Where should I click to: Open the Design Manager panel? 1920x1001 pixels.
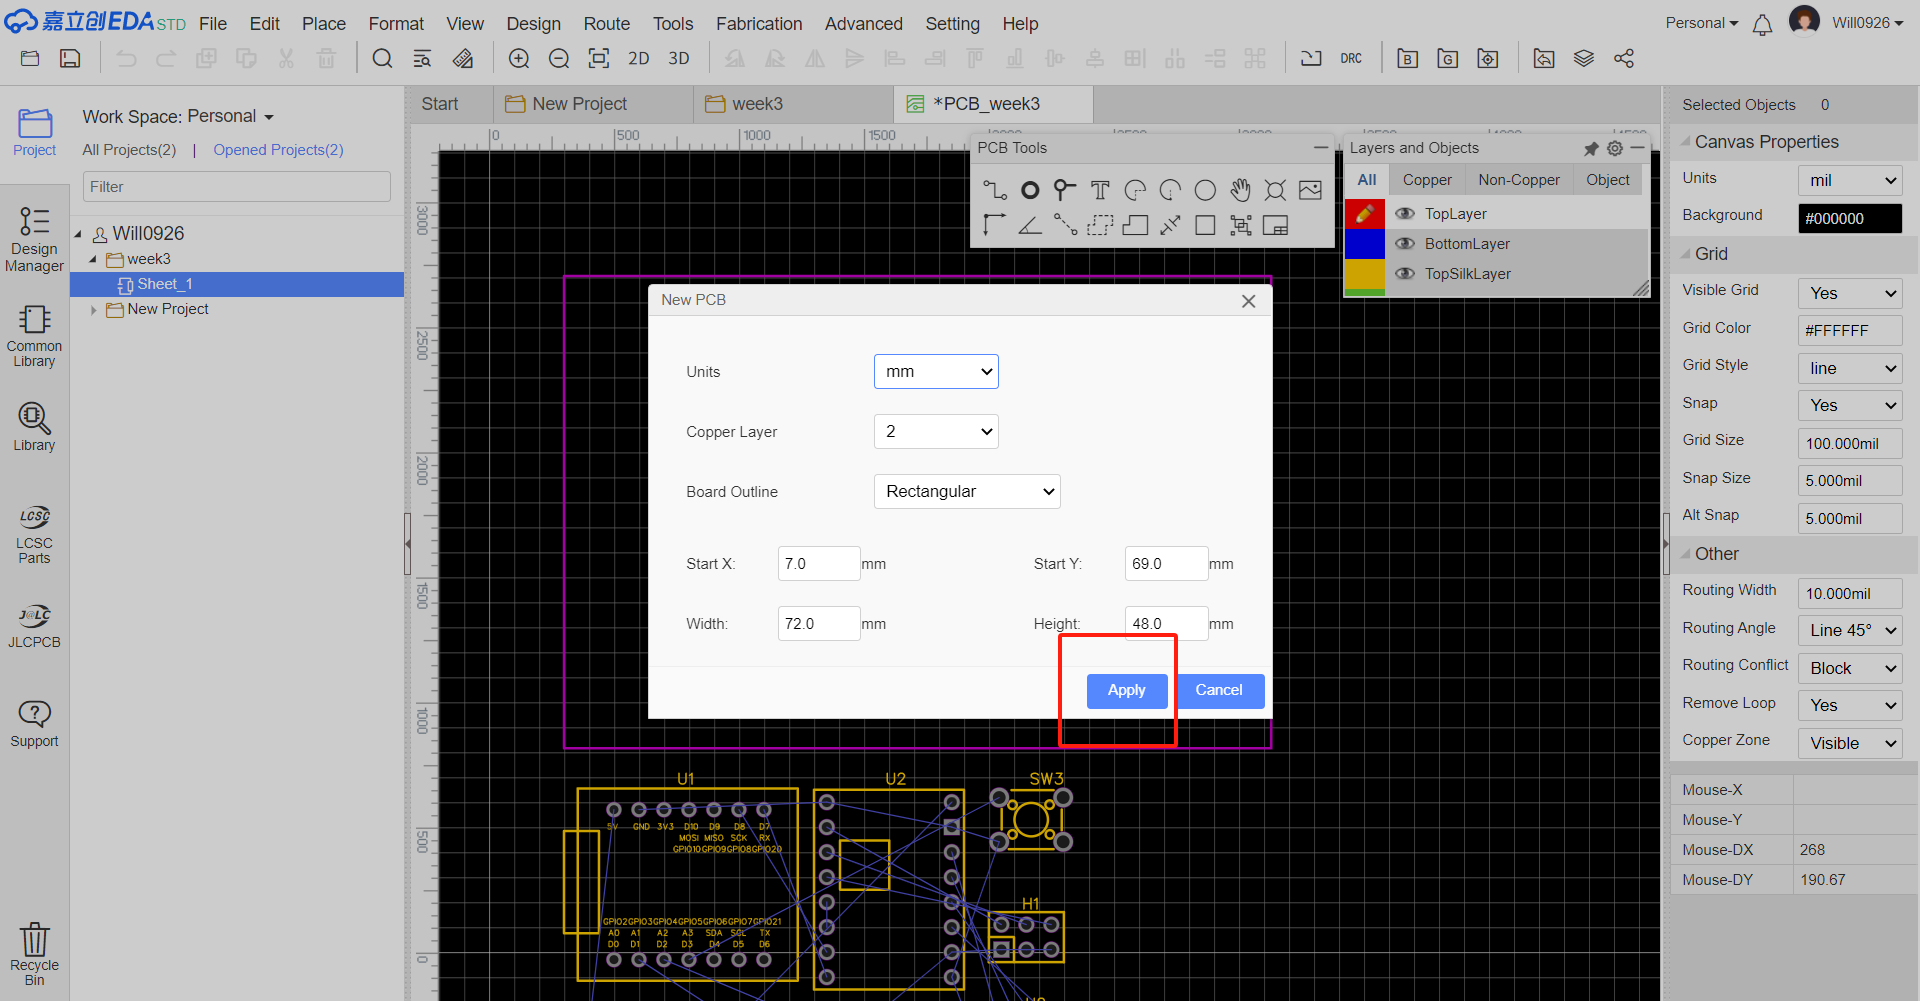[34, 240]
